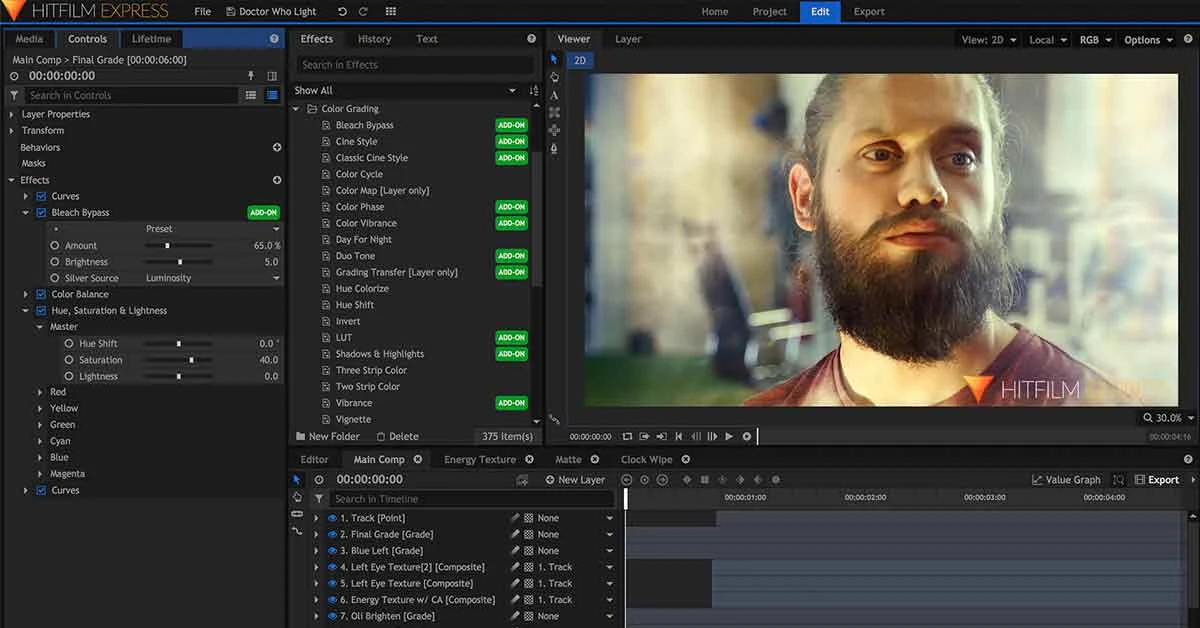
Task: Open the Value Graph in the timeline toolbar
Action: (1066, 479)
